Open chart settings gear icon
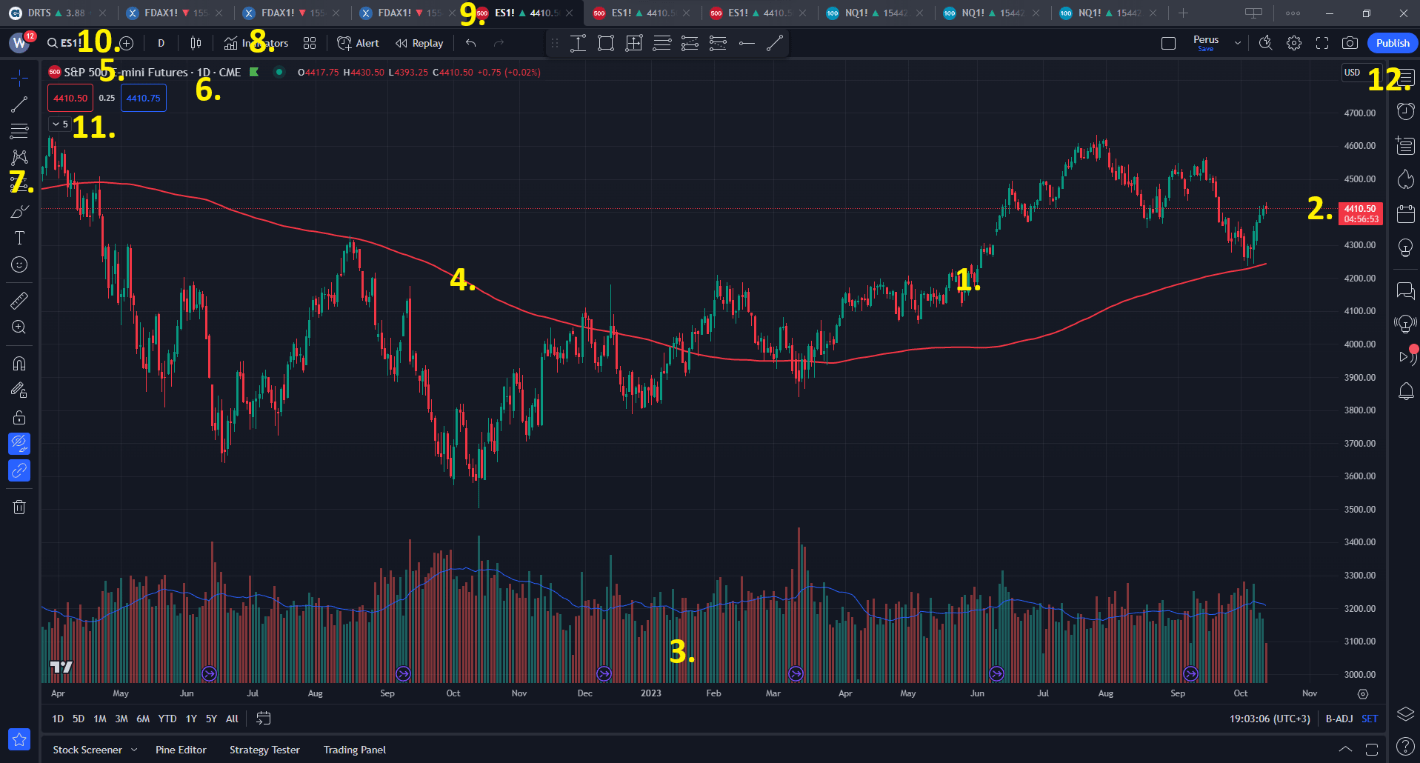Screen dimensions: 1420x763 click(1294, 43)
